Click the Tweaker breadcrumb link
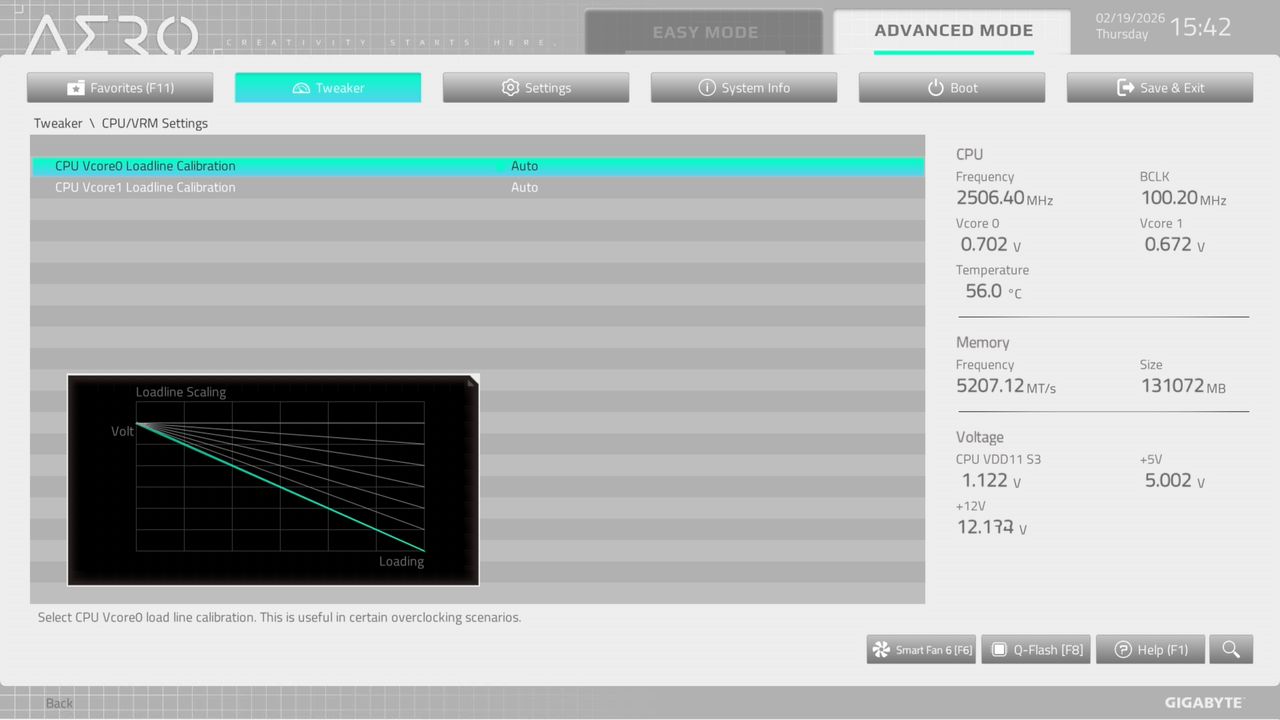Screen dimensions: 1280x720 tap(58, 123)
